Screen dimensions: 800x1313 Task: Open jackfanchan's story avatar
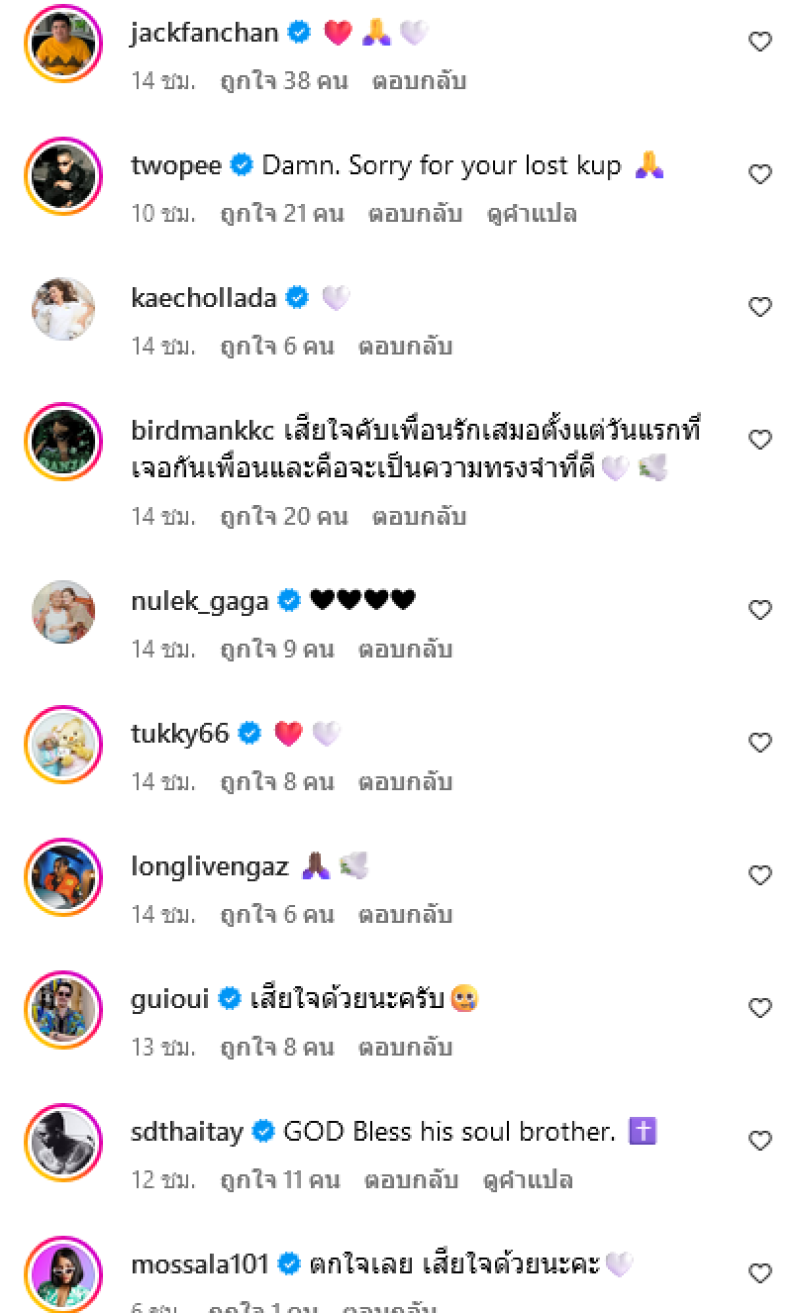tap(63, 42)
